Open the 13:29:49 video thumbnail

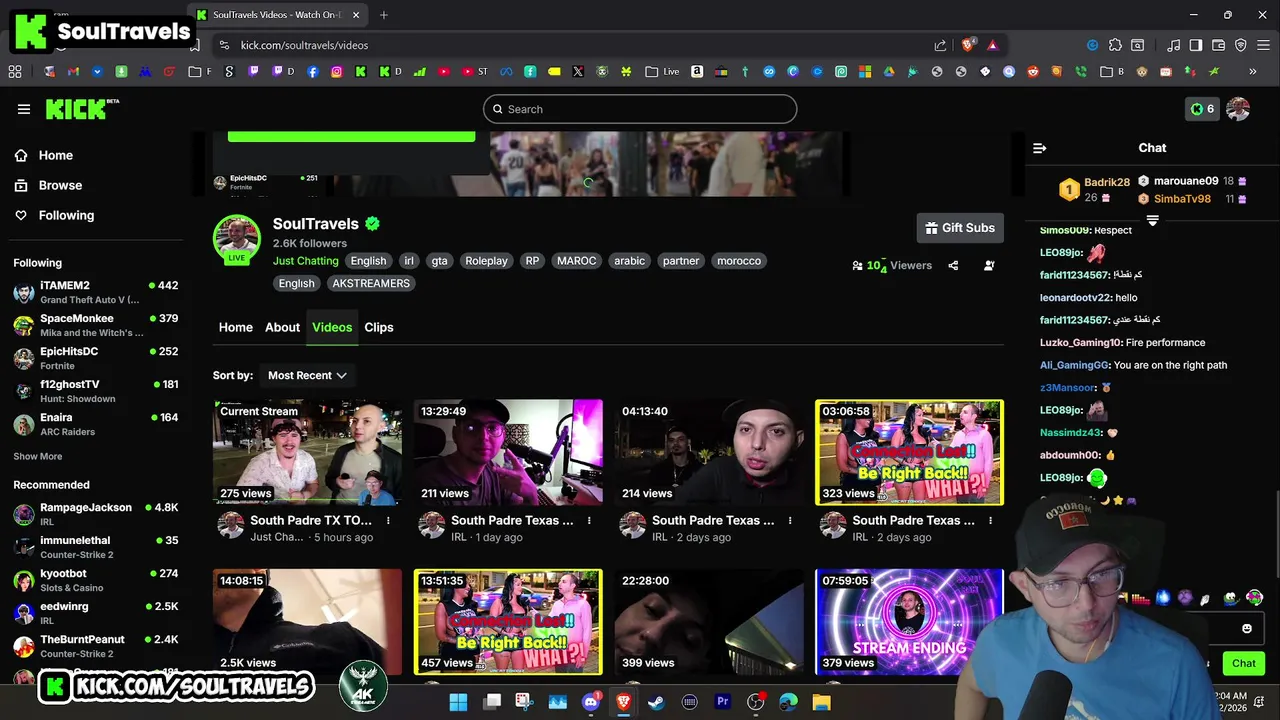[508, 452]
